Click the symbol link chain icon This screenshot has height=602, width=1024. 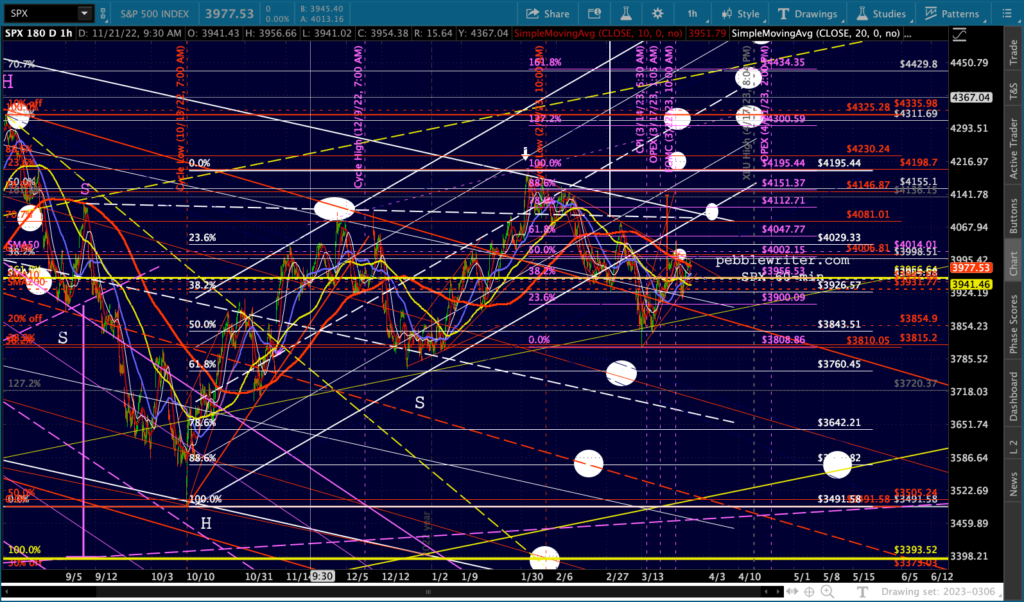coord(103,13)
